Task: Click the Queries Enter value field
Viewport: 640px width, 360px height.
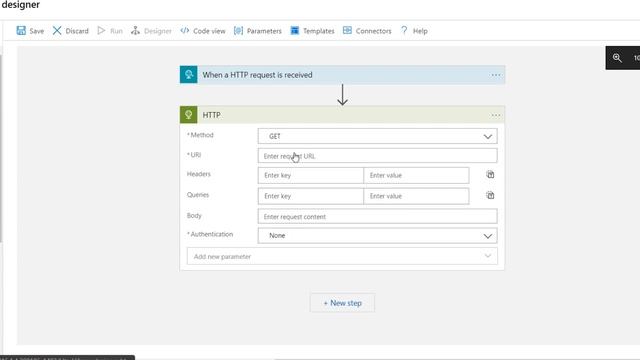Action: pyautogui.click(x=416, y=196)
